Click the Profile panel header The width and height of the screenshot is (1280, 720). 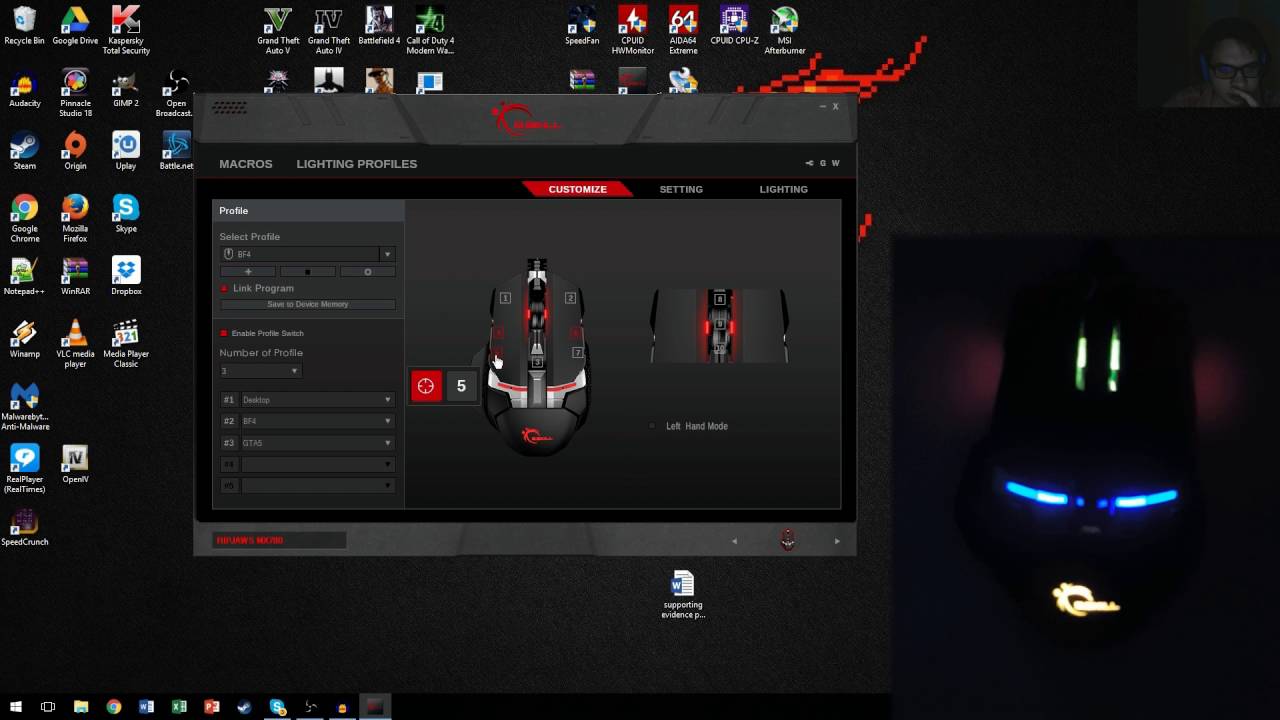(308, 211)
